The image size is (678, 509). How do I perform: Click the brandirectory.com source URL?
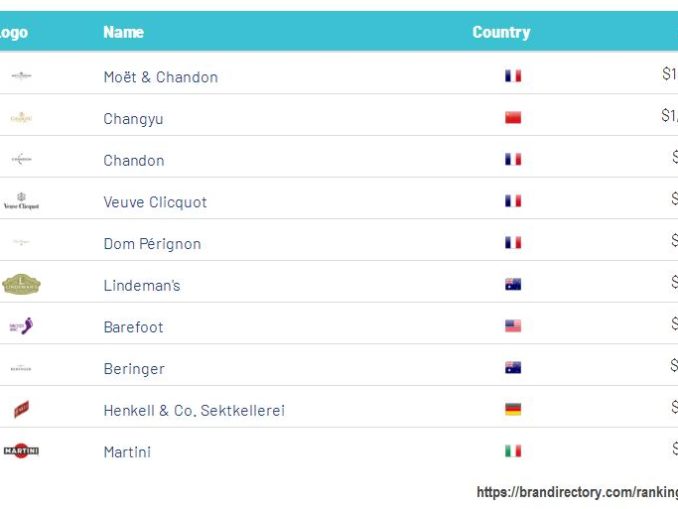pos(577,492)
